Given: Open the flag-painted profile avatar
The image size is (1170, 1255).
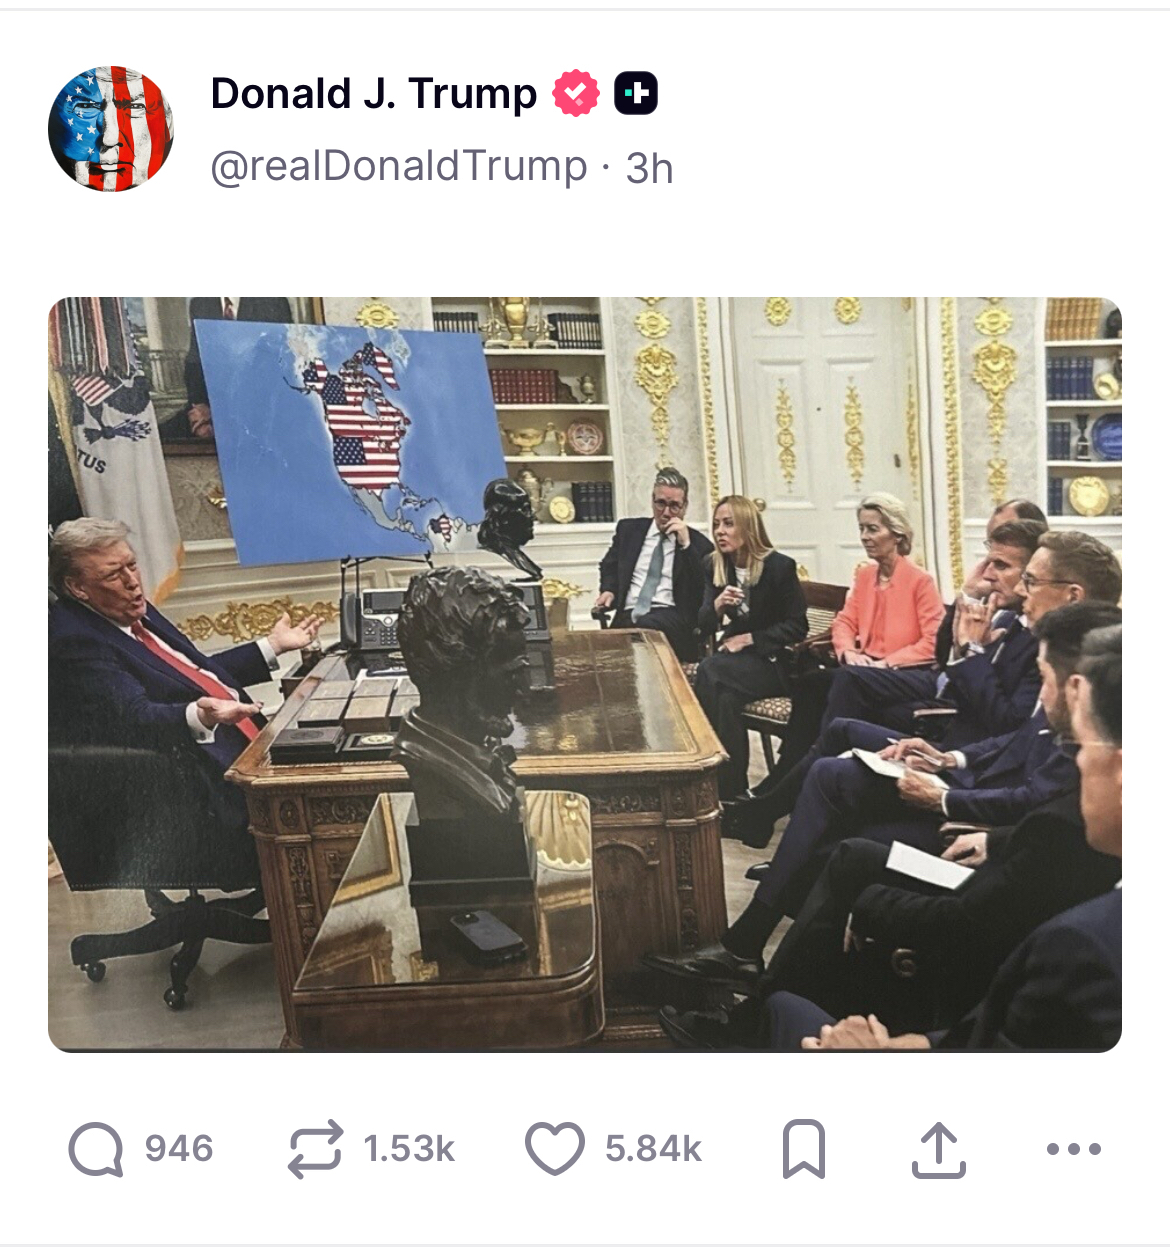Looking at the screenshot, I should (111, 129).
